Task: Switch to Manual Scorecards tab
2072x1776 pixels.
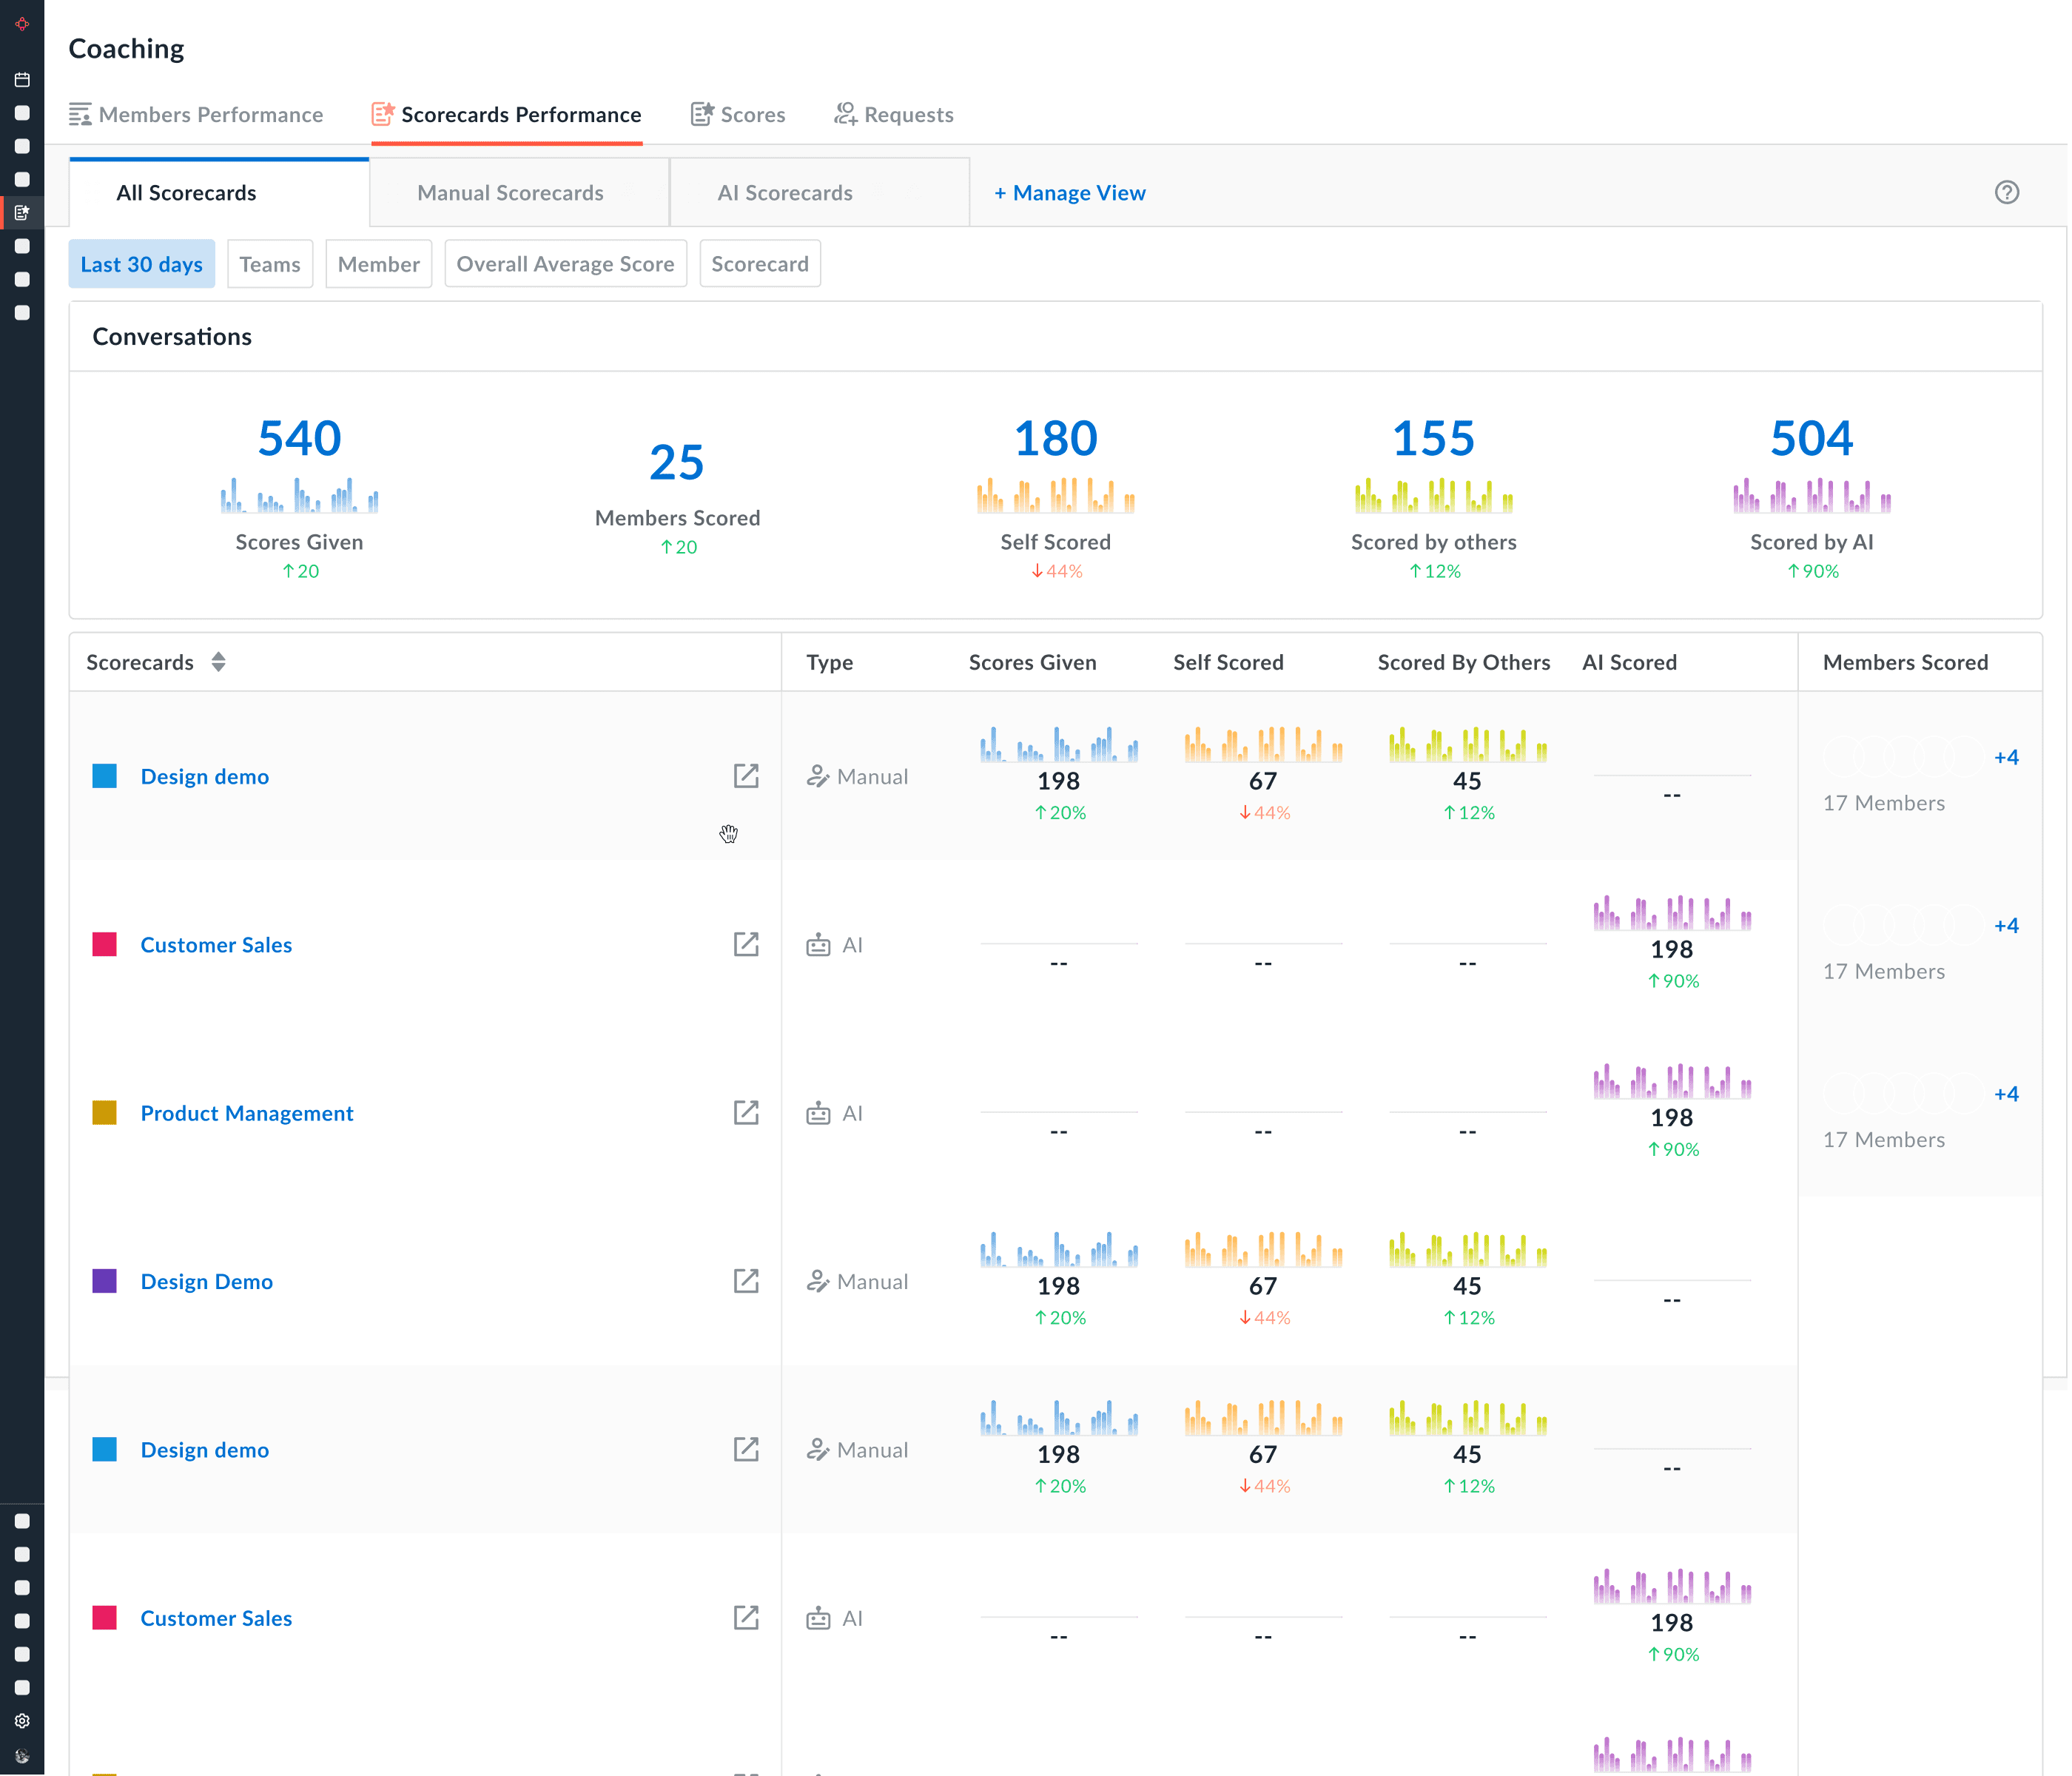Action: click(x=510, y=193)
